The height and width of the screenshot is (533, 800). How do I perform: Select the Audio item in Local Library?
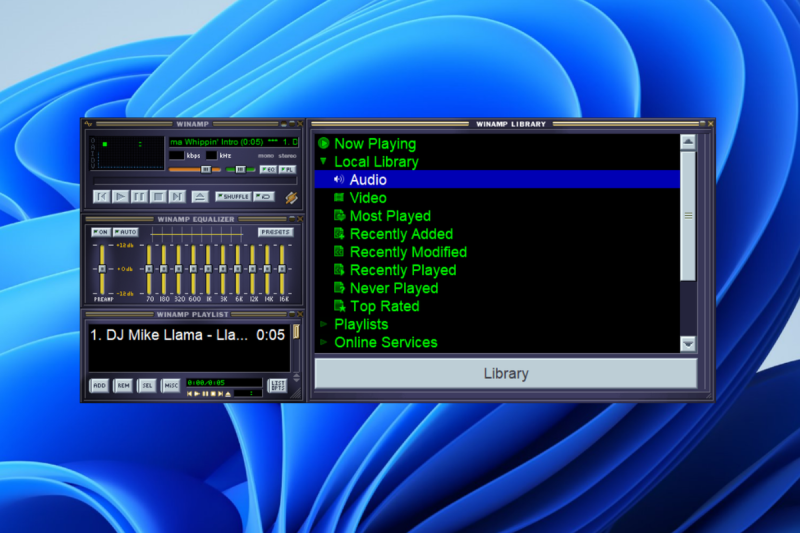tap(497, 180)
